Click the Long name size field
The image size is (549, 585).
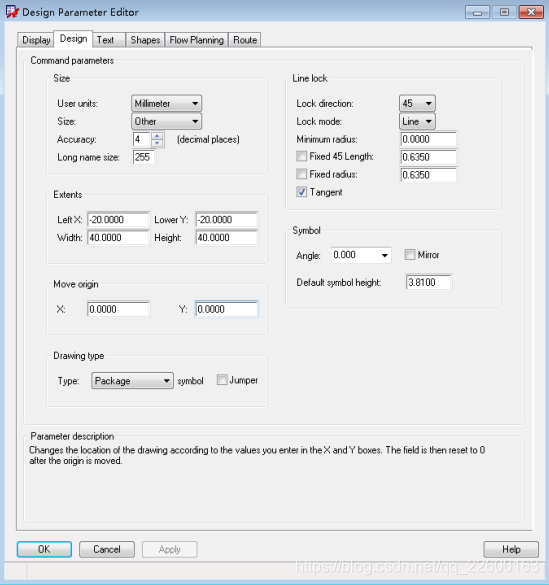pyautogui.click(x=144, y=157)
